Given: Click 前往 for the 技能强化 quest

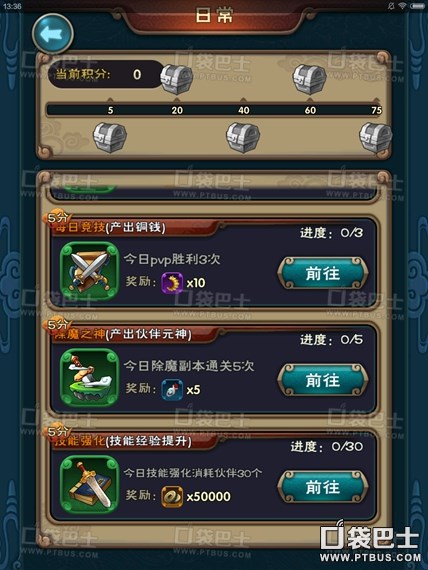Looking at the screenshot, I should click(323, 487).
